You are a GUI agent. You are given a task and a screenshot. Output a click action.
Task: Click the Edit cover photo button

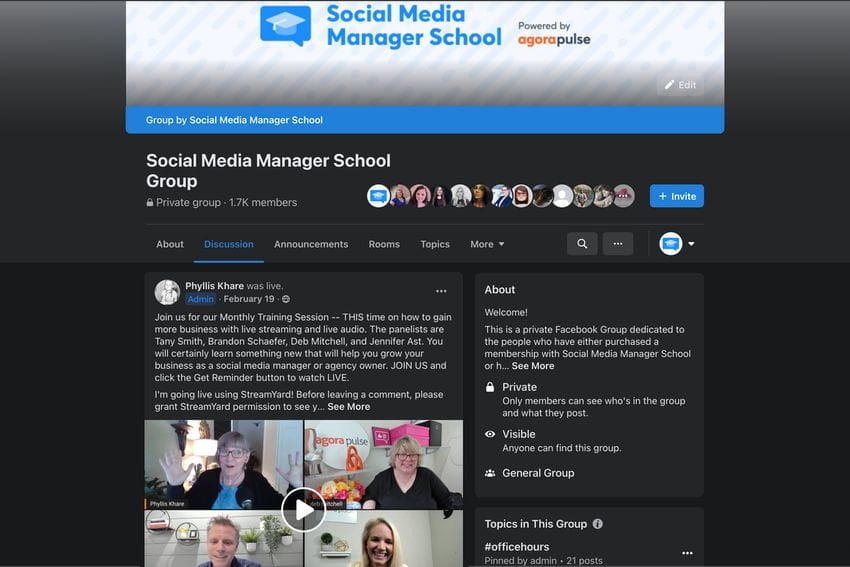point(680,85)
